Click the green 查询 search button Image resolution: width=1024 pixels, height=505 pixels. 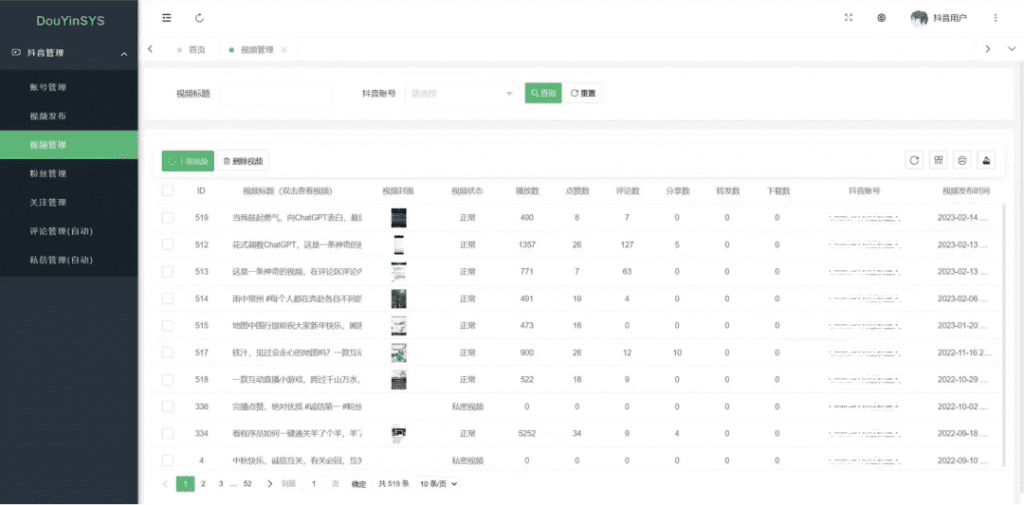coord(543,94)
